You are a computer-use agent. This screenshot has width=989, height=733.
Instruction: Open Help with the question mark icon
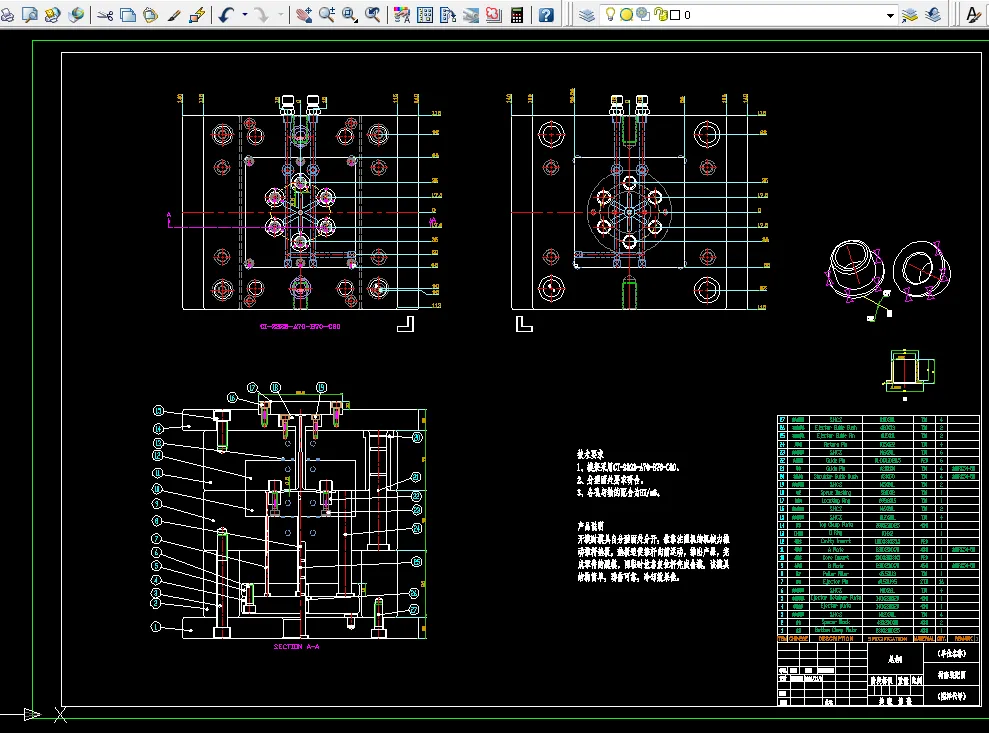click(x=546, y=15)
